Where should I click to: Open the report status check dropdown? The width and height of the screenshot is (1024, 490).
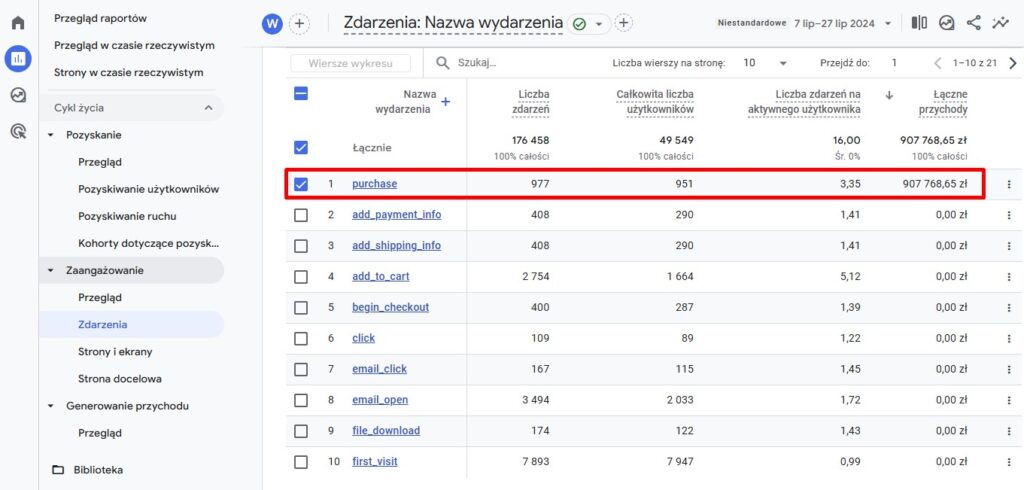pos(589,24)
